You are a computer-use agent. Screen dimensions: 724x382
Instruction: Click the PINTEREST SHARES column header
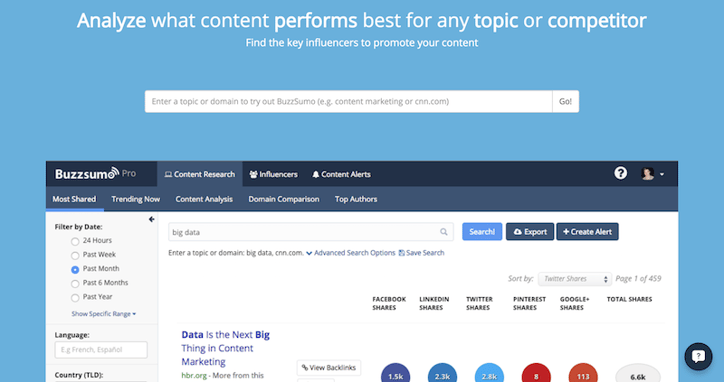(x=529, y=303)
